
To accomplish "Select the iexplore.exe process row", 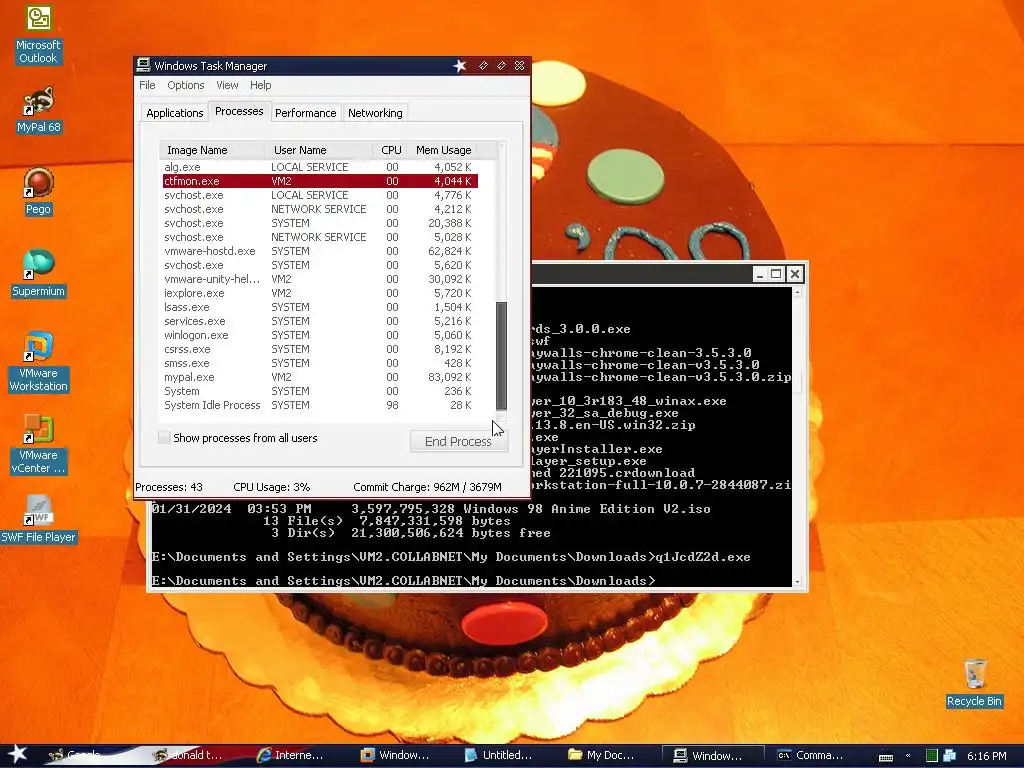I will pos(320,293).
